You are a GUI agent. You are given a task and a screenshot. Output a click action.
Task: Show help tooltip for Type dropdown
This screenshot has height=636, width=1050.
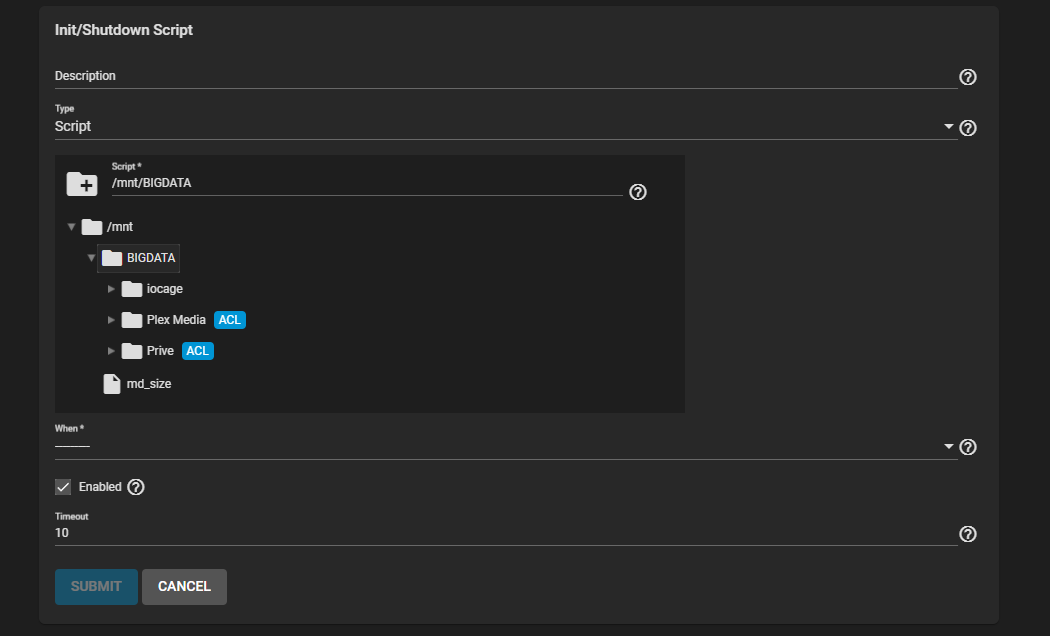(x=968, y=128)
